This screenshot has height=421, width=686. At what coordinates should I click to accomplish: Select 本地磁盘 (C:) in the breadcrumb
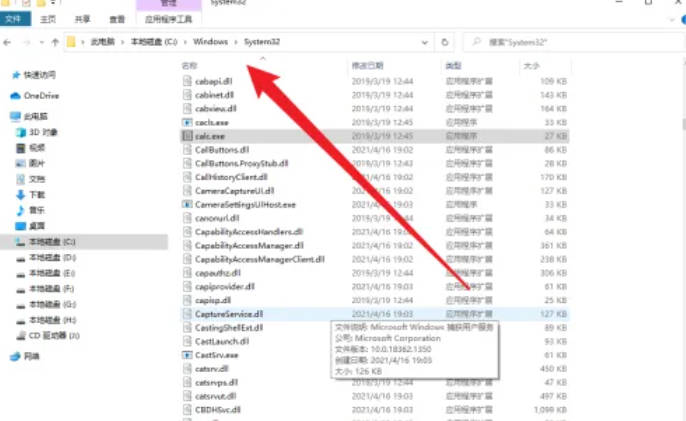(x=154, y=42)
